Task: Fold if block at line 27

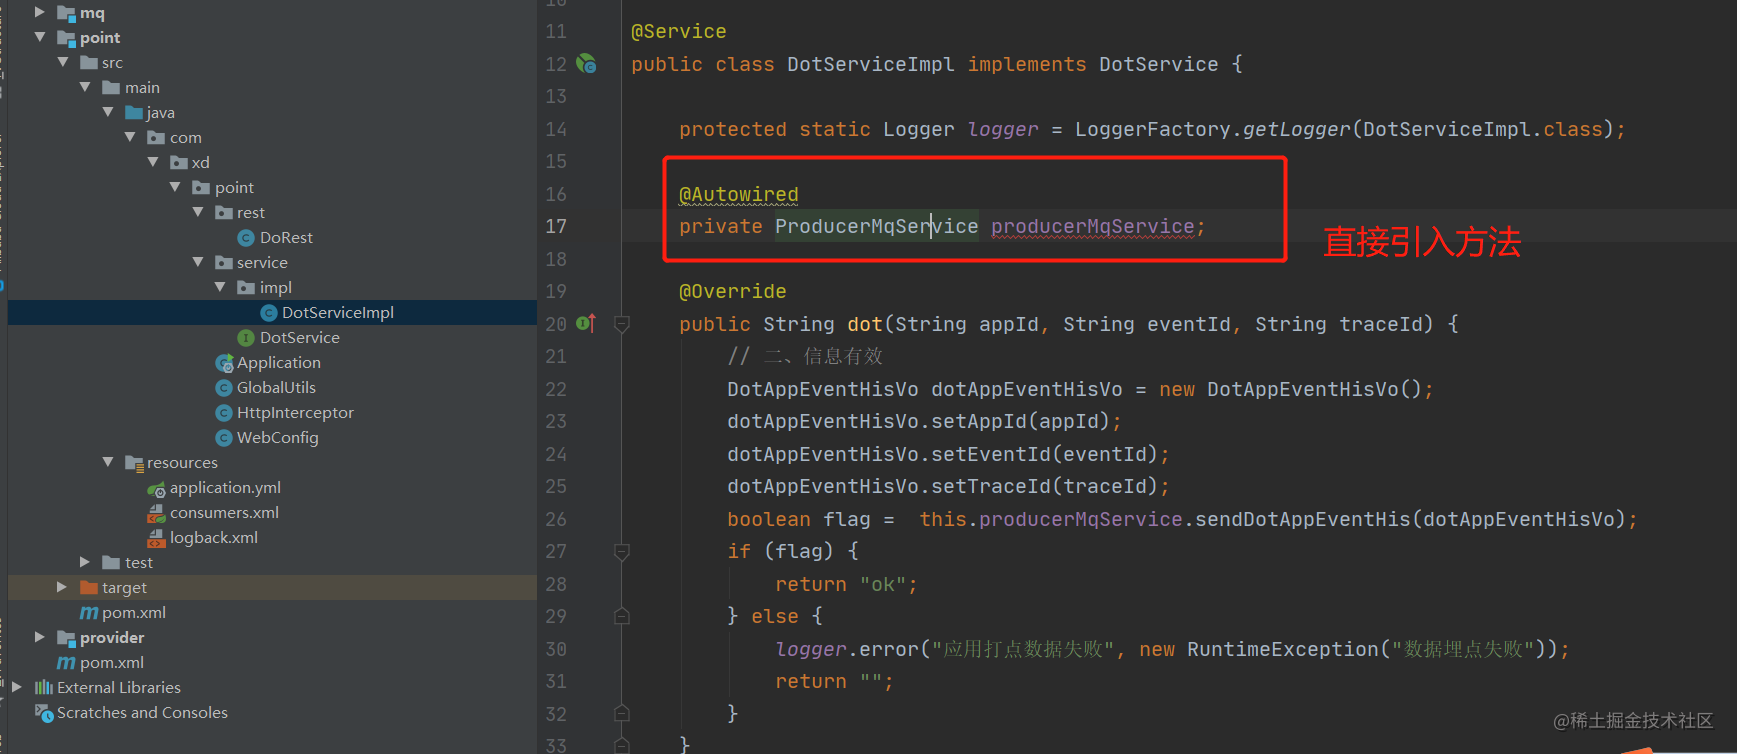Action: [x=621, y=551]
